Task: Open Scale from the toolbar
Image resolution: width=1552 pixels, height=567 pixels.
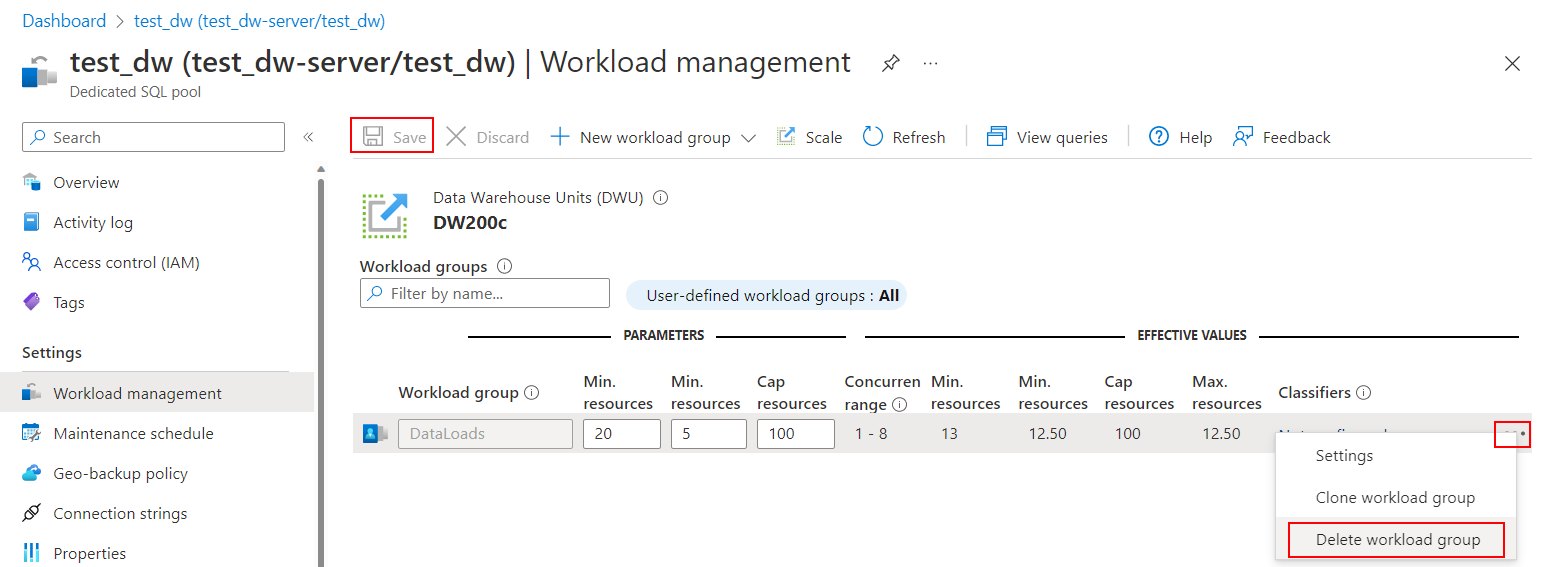Action: [810, 137]
